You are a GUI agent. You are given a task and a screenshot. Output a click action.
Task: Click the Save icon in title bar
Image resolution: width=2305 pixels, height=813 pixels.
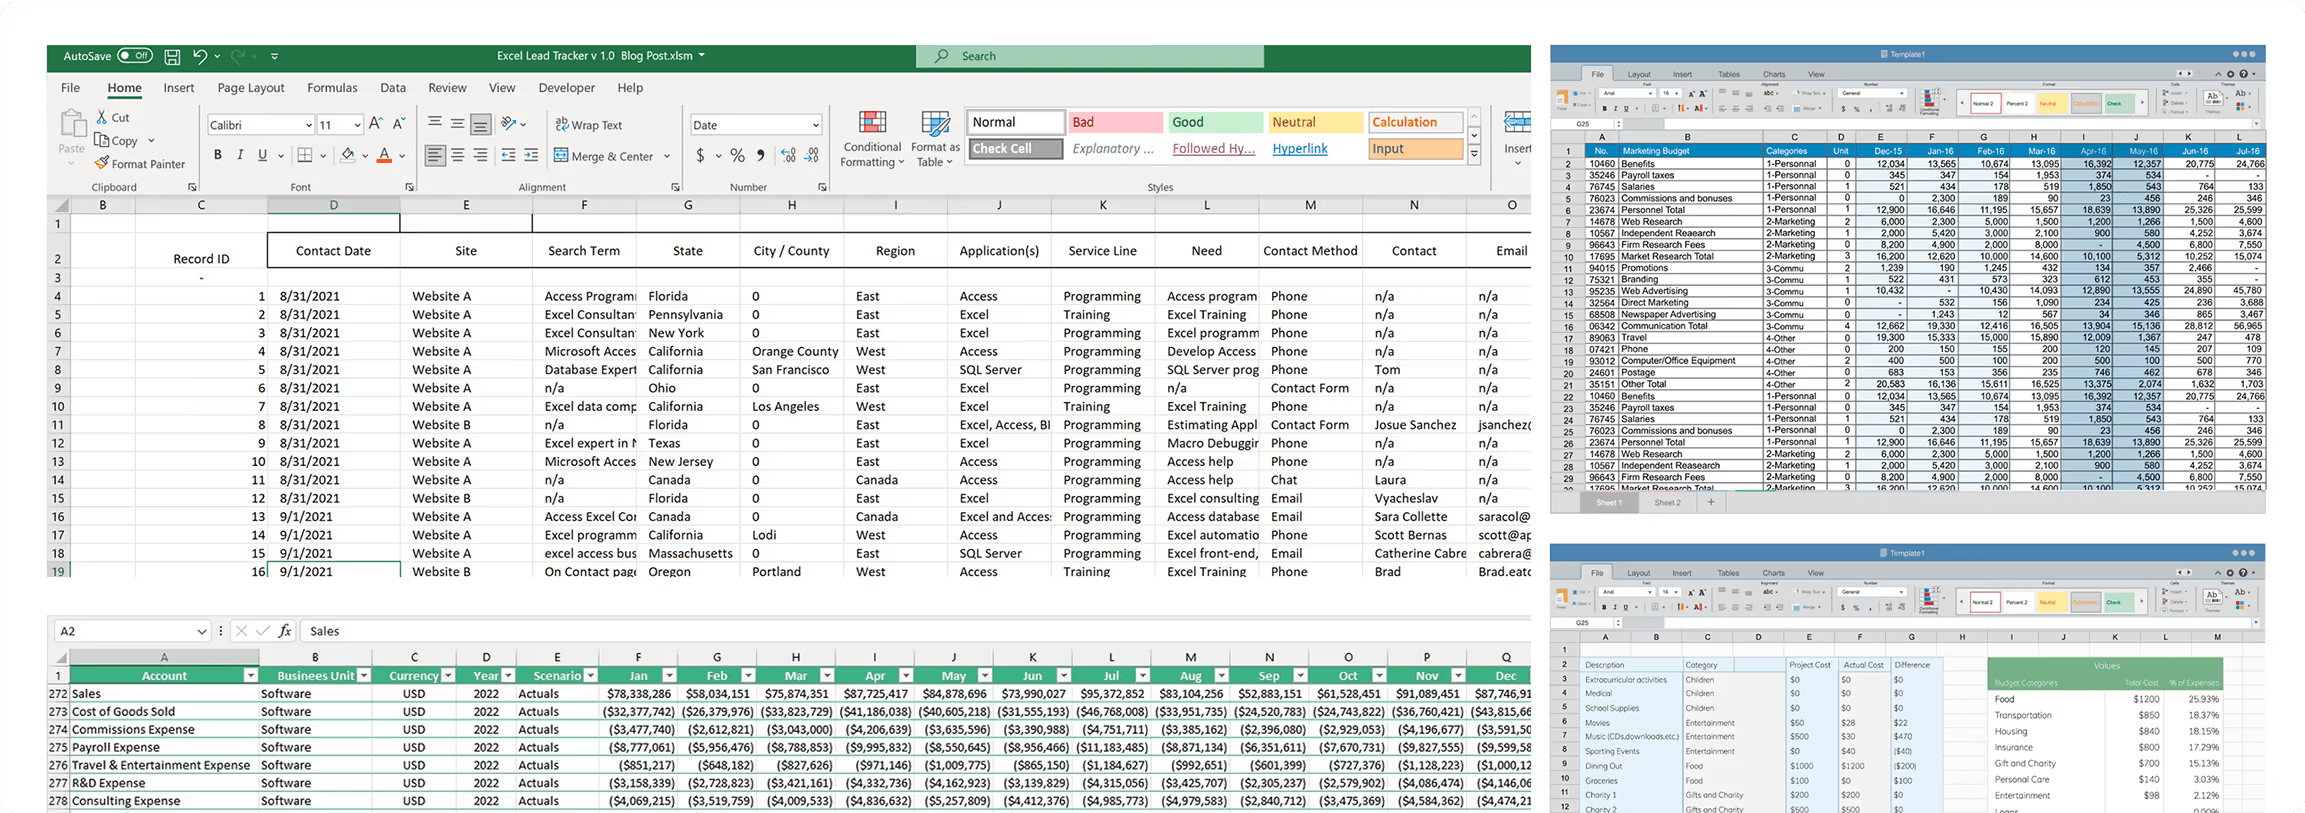click(x=172, y=57)
